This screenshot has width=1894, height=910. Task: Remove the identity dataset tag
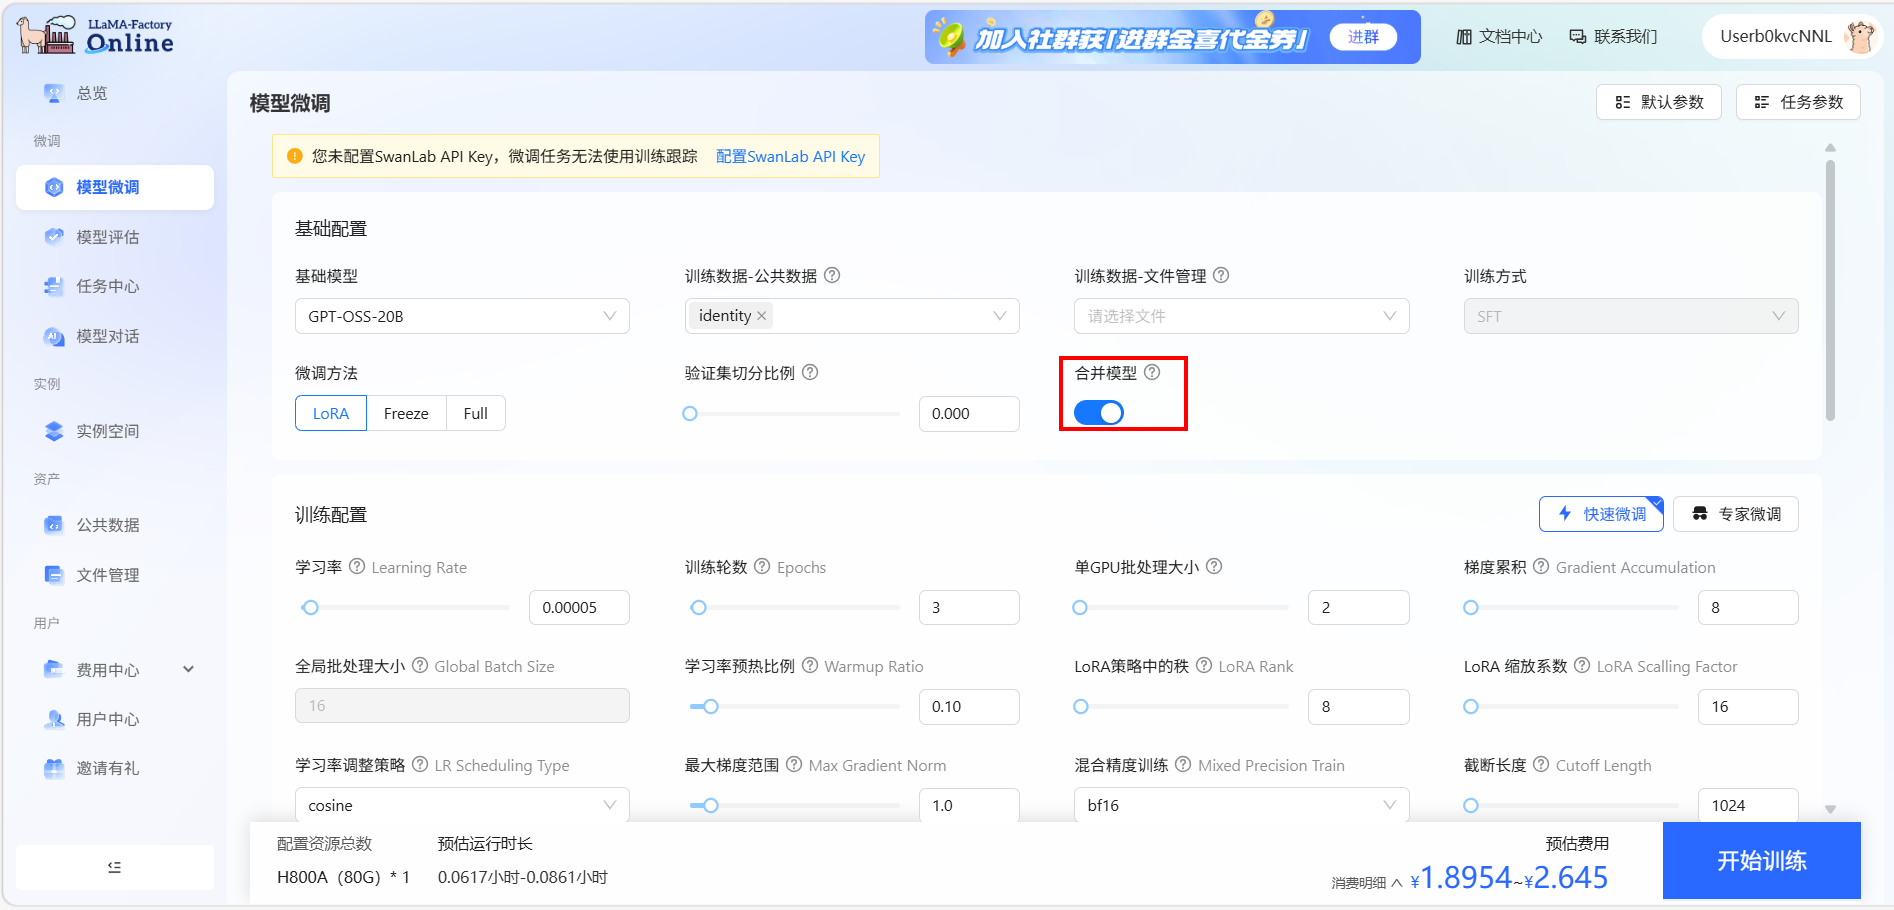click(762, 316)
